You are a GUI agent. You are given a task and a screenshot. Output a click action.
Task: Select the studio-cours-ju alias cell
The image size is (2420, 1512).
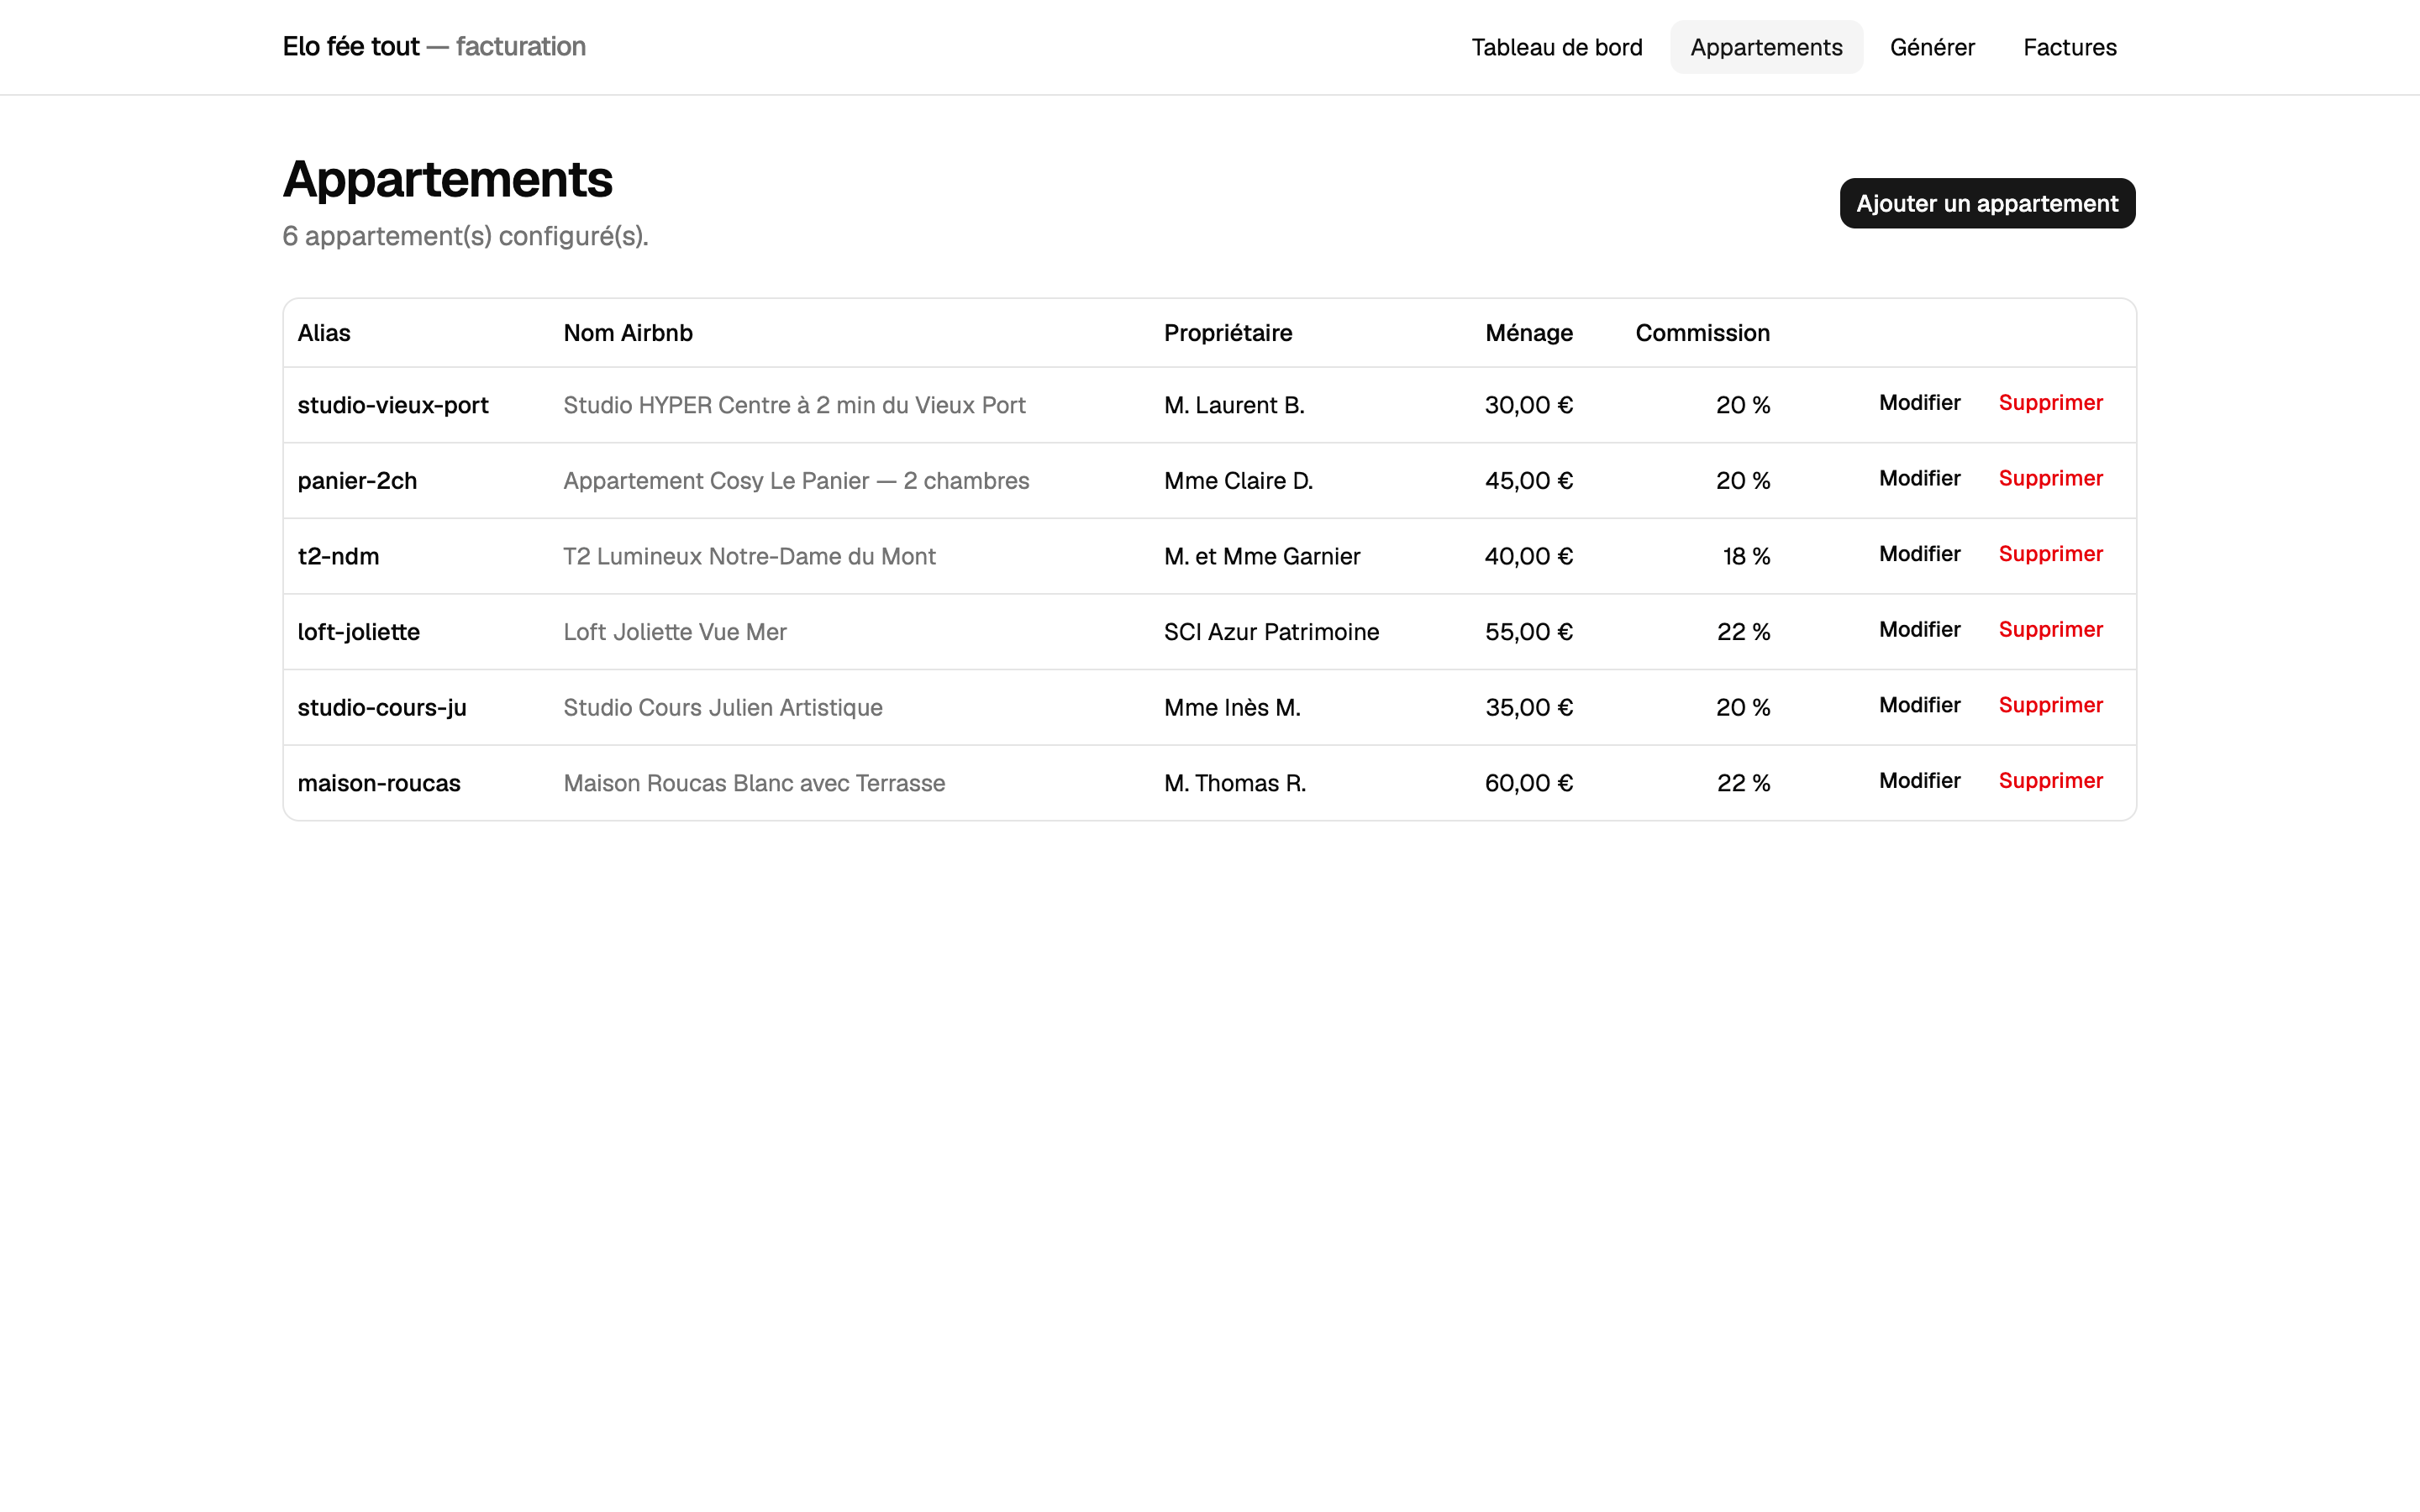click(382, 708)
